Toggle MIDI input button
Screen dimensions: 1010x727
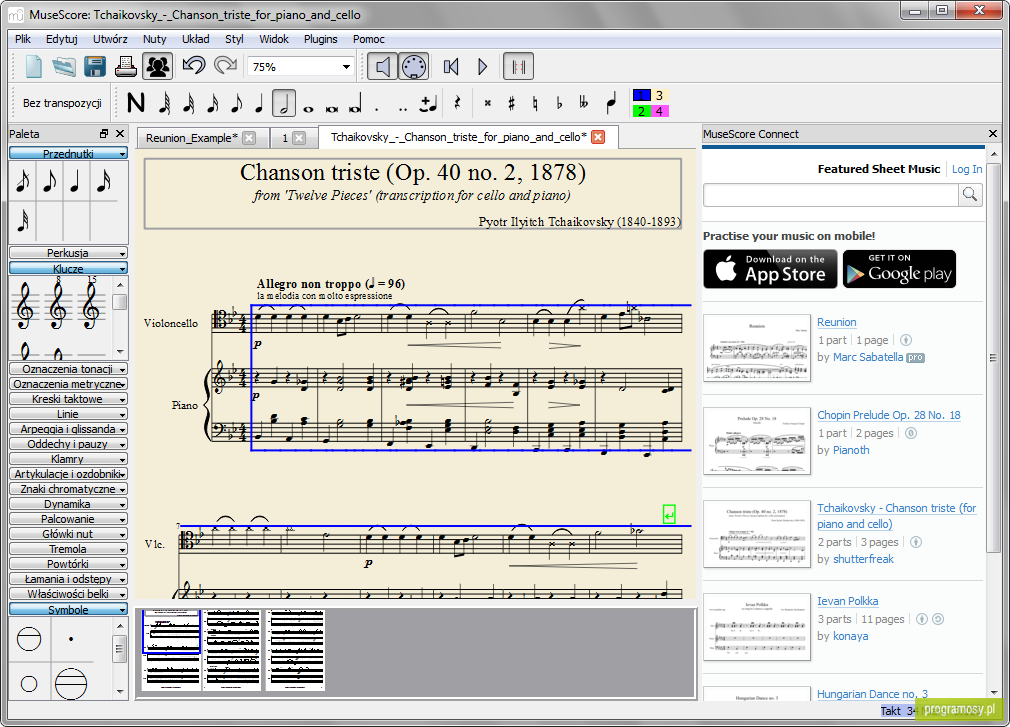tap(414, 66)
